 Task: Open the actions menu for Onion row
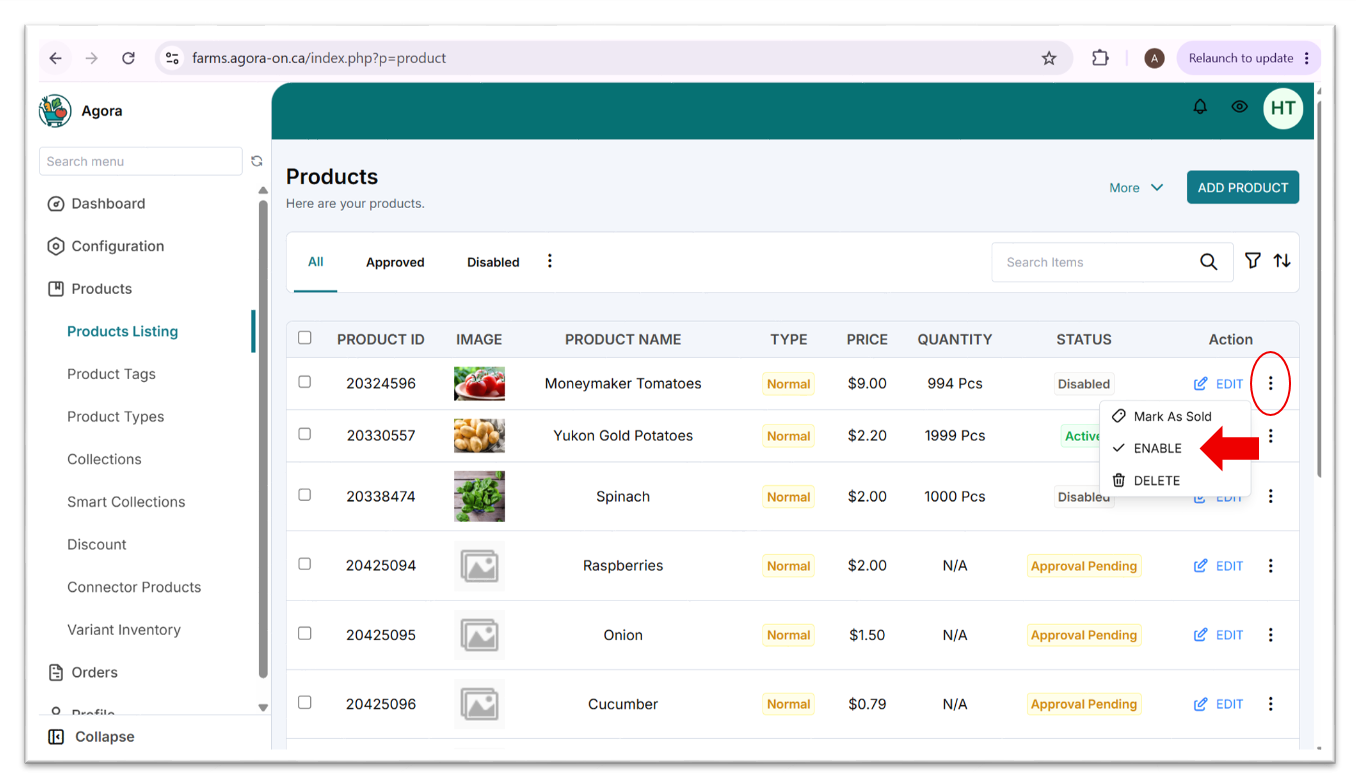pos(1271,635)
